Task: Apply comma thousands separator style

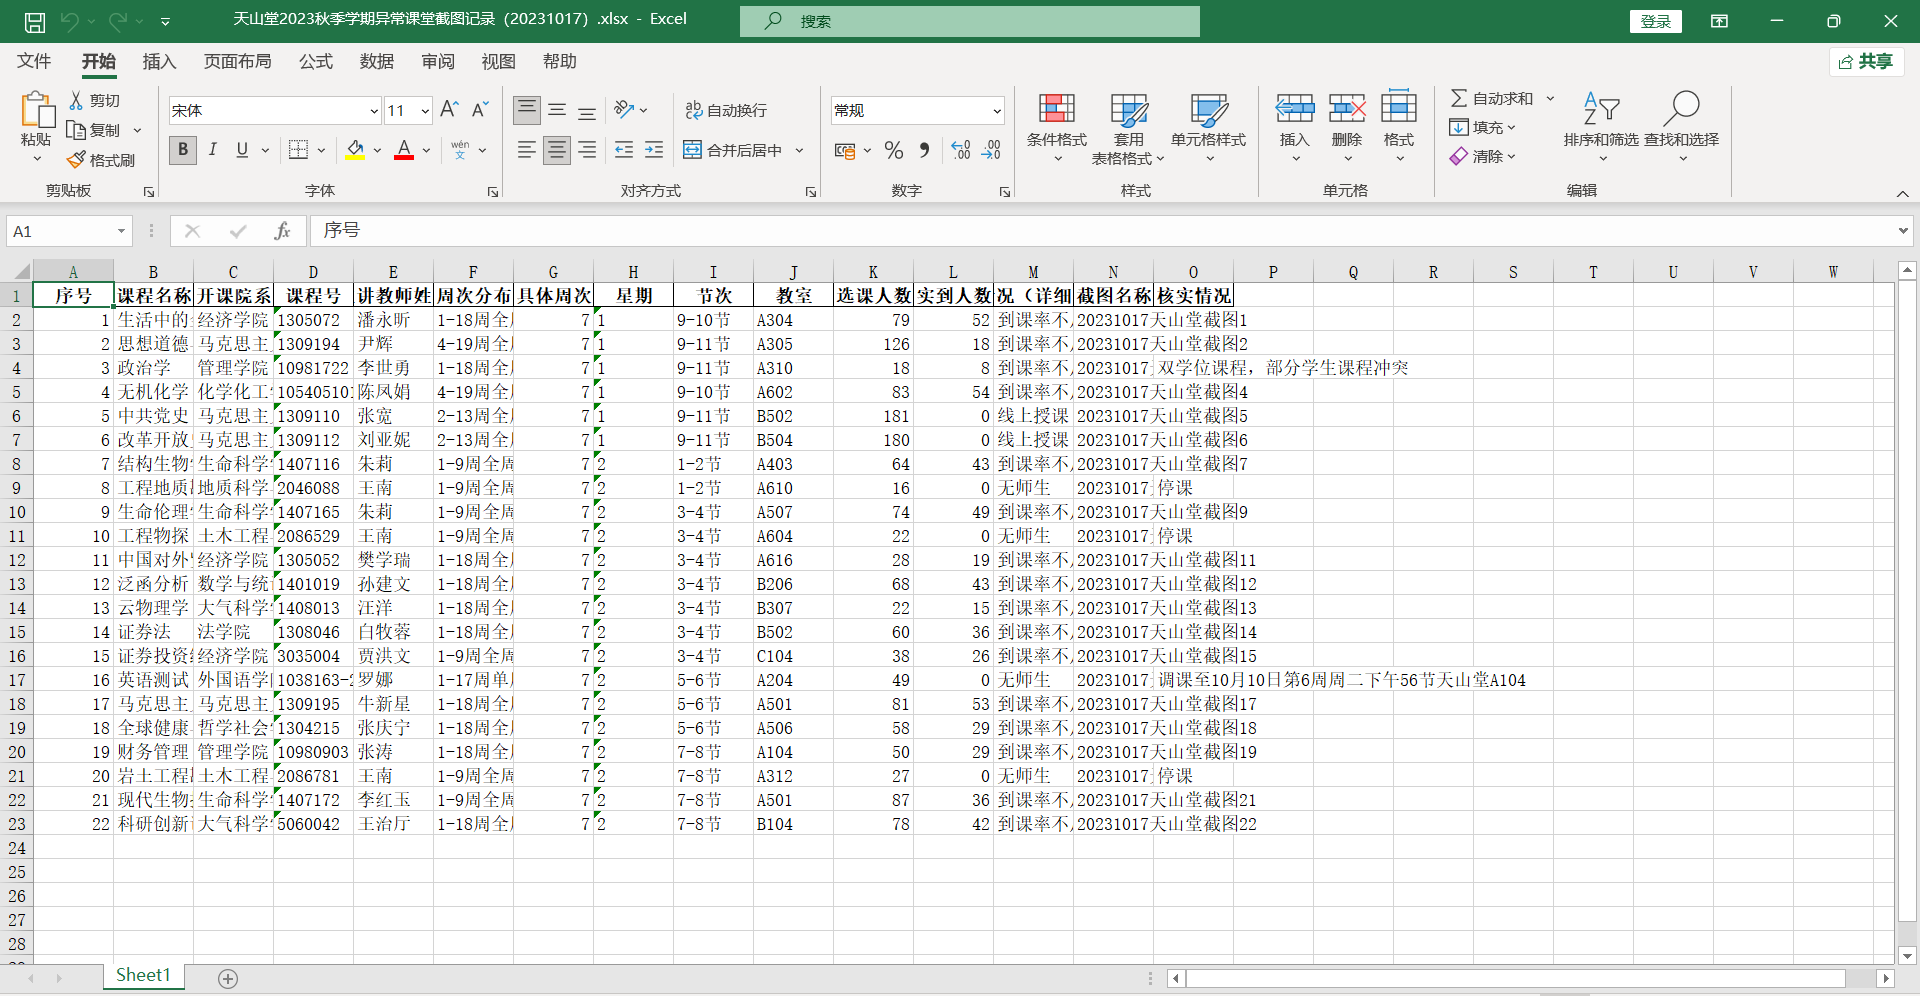Action: (x=924, y=150)
